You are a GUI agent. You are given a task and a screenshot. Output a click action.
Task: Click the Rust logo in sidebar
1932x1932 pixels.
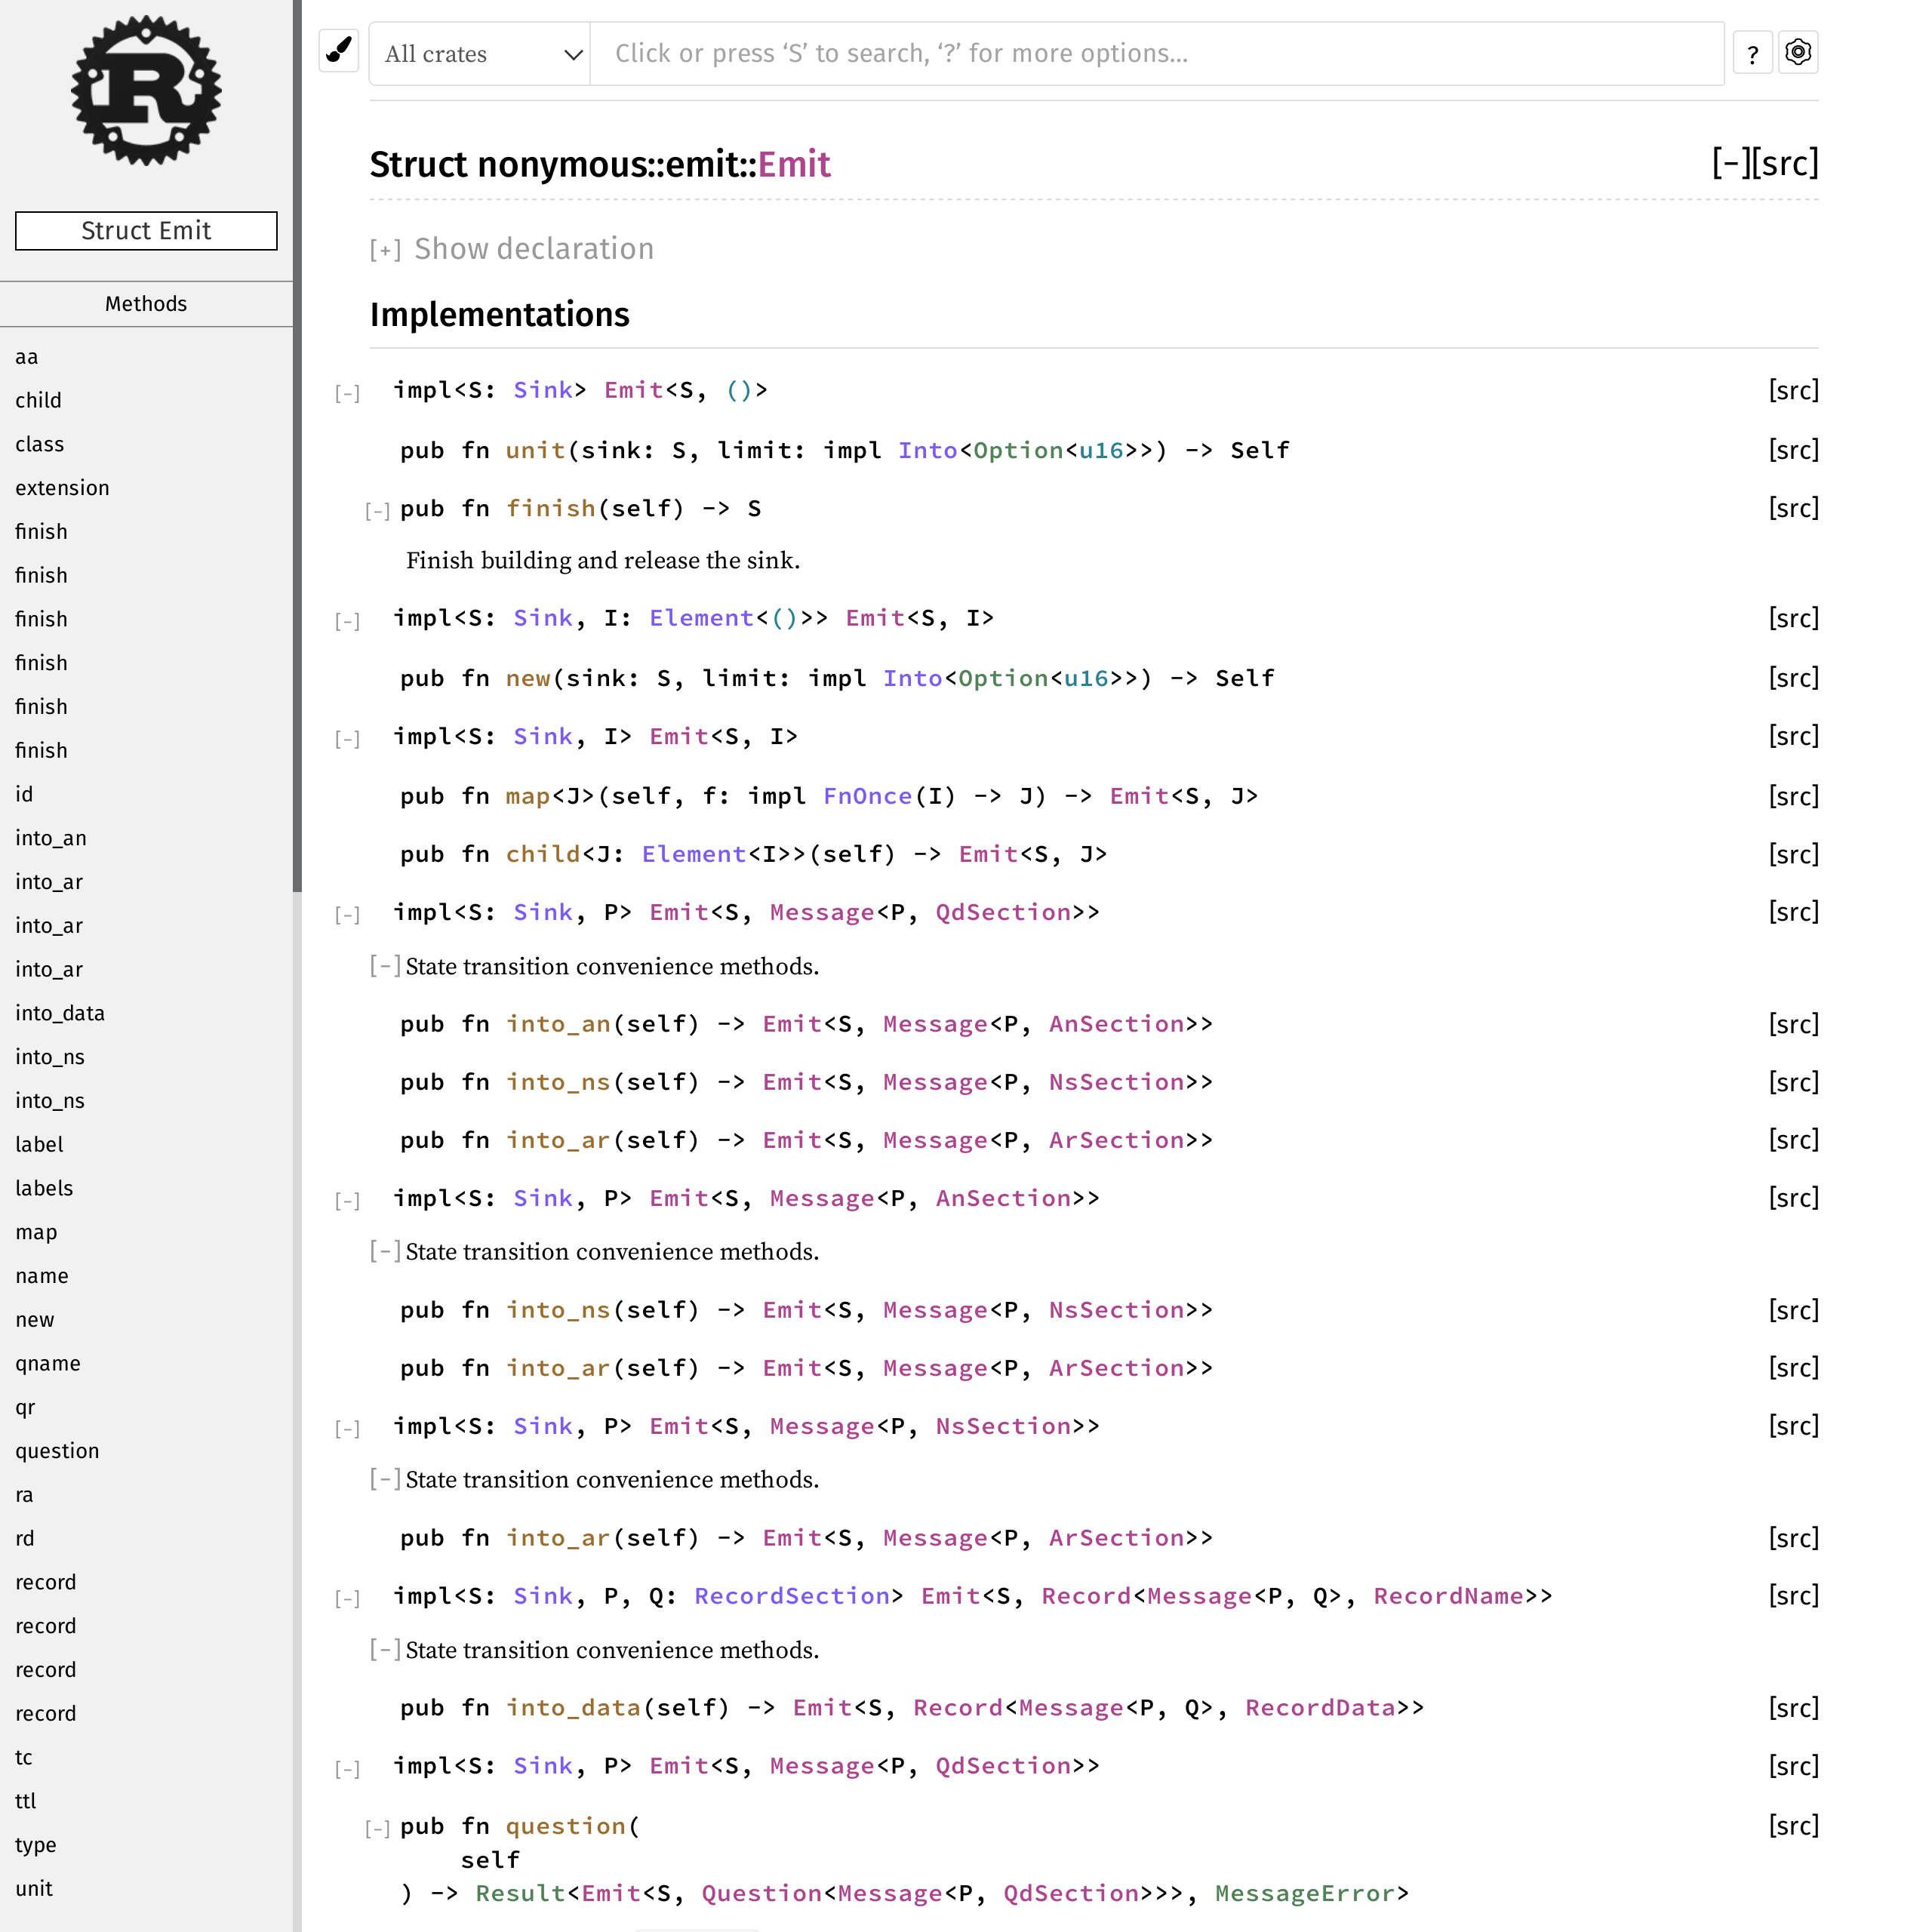click(x=146, y=90)
